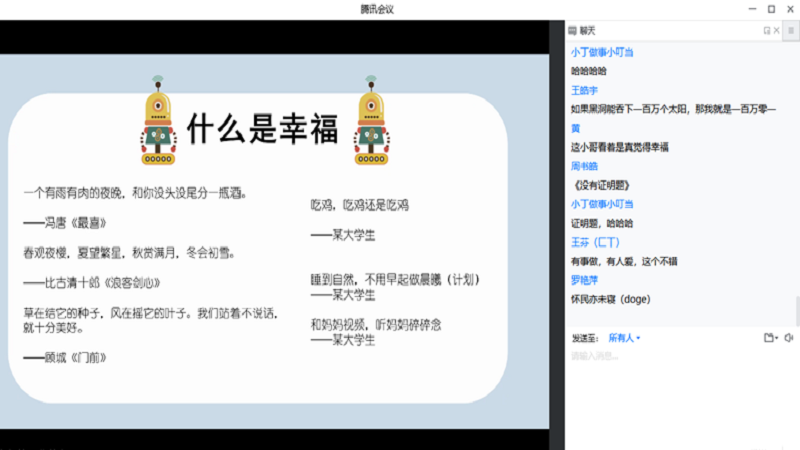Click slide citation 冯唐《最喜》
Screen dimensions: 800x450
[65, 223]
